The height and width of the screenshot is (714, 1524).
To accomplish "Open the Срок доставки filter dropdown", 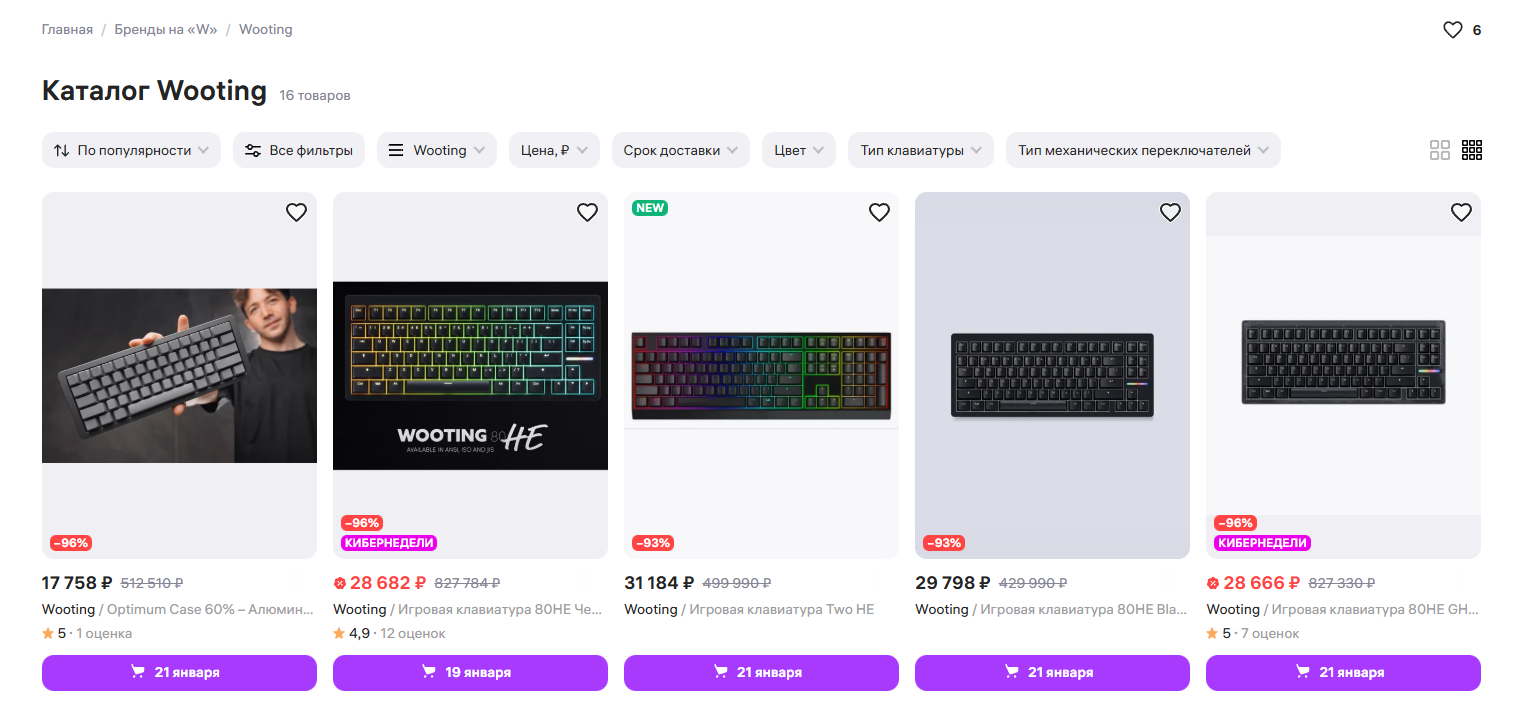I will tap(680, 150).
